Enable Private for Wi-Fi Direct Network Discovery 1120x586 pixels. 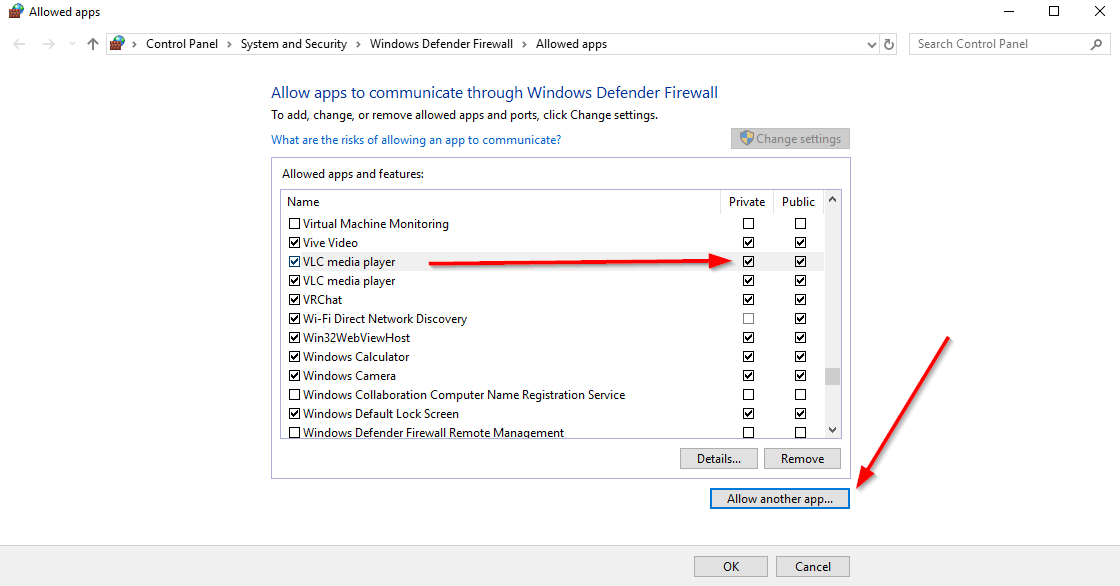point(749,319)
